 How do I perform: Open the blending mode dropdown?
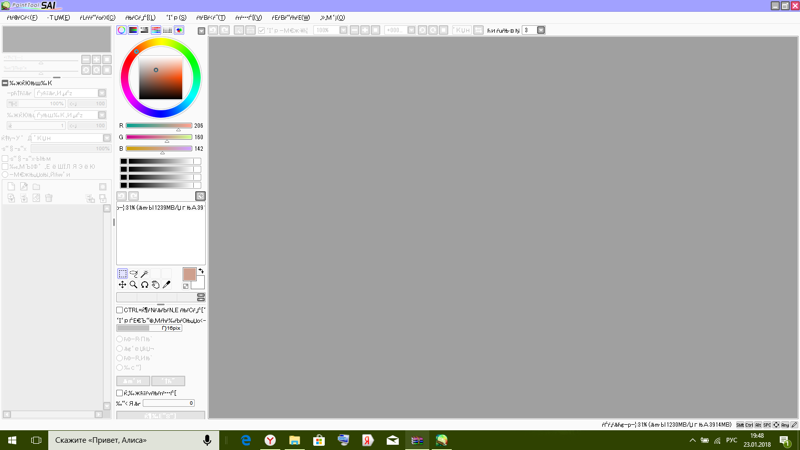click(x=107, y=138)
